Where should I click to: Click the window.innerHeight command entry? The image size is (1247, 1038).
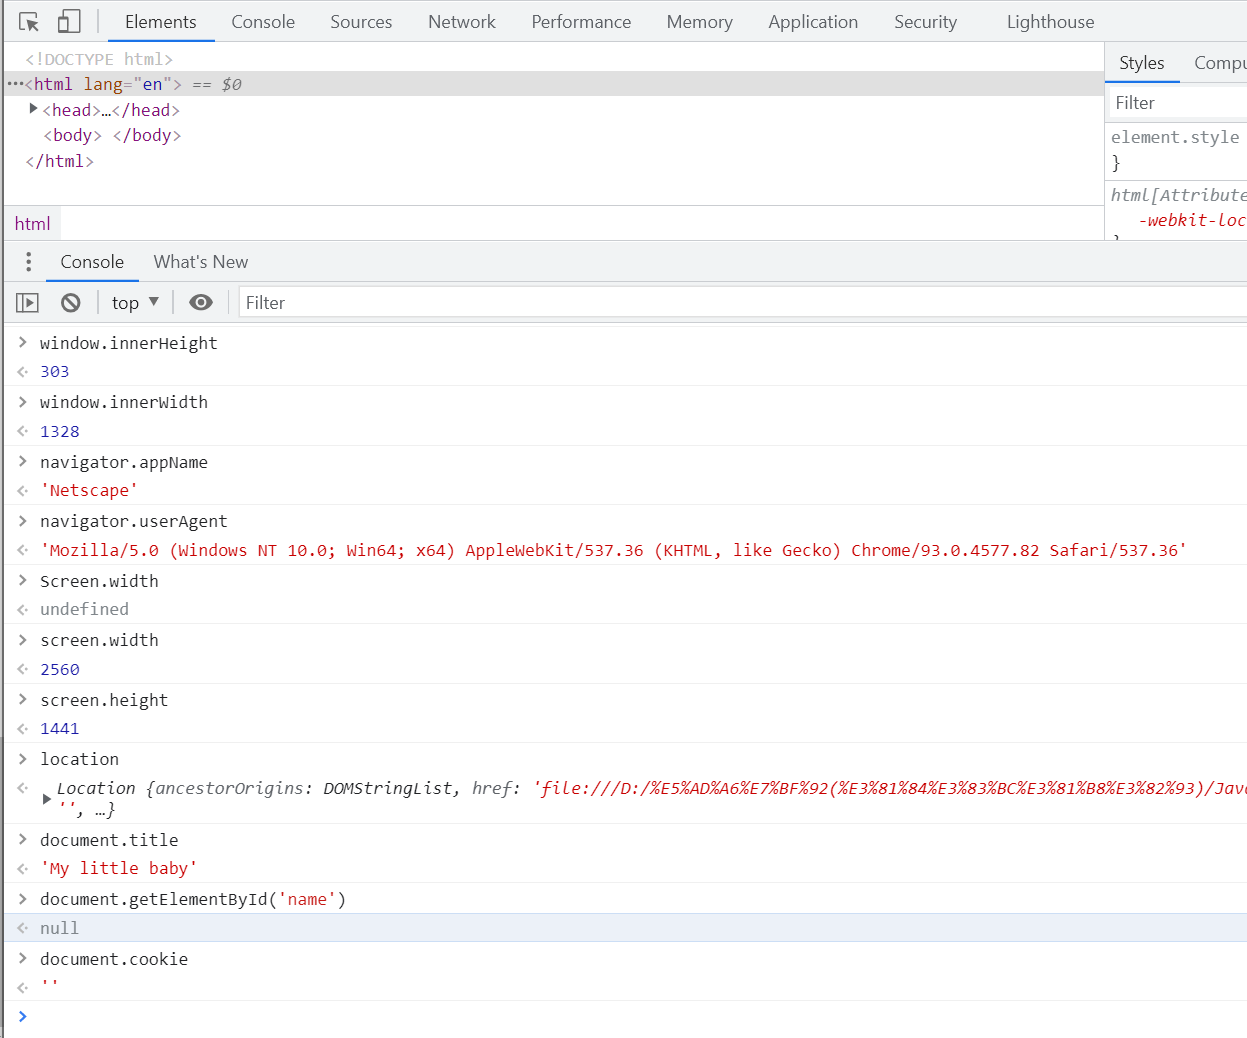coord(128,343)
